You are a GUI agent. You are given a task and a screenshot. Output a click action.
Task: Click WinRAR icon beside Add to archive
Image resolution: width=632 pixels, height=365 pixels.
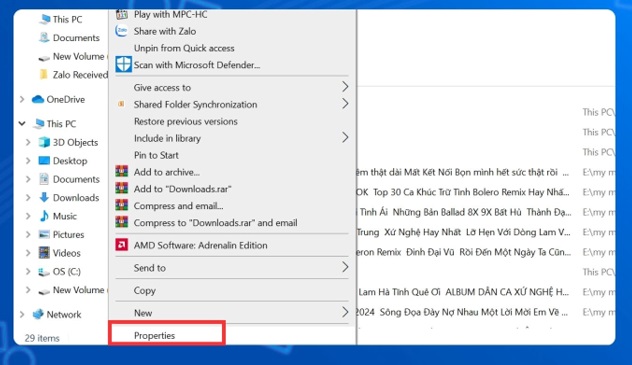[x=122, y=171]
